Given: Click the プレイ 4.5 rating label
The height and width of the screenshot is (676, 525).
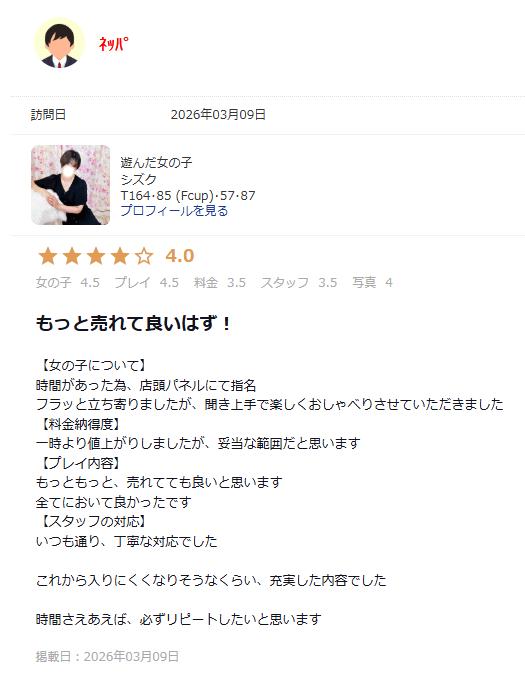Looking at the screenshot, I should 147,282.
